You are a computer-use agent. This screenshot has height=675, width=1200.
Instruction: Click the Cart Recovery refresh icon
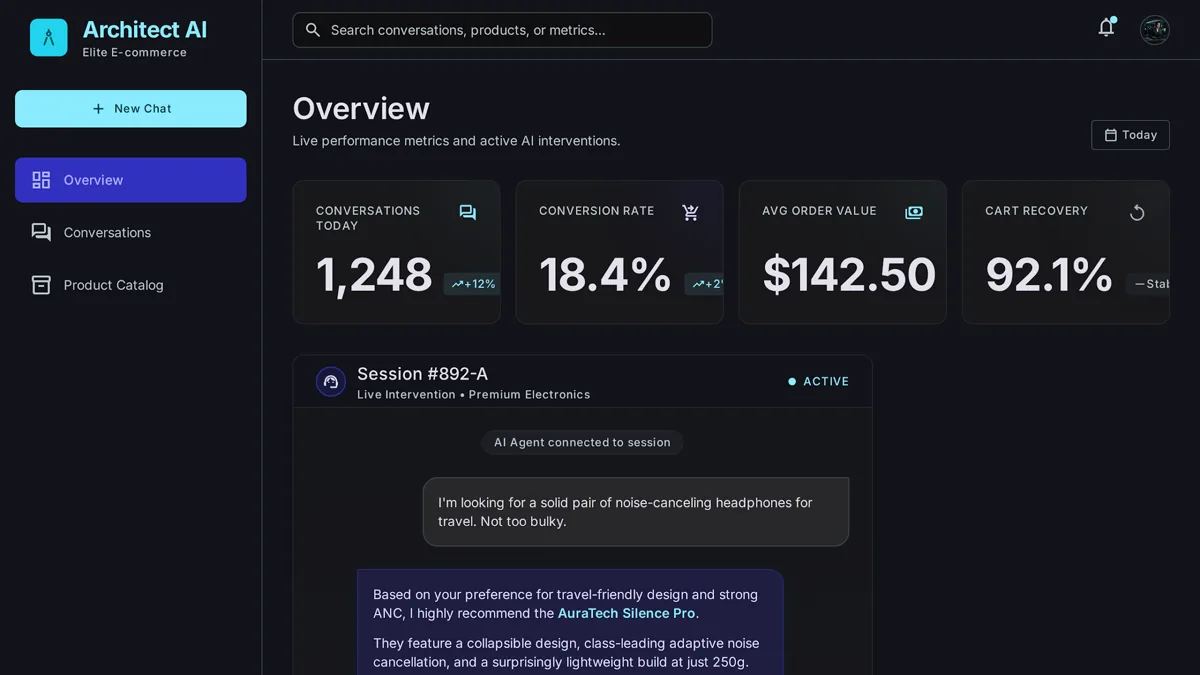click(1137, 212)
